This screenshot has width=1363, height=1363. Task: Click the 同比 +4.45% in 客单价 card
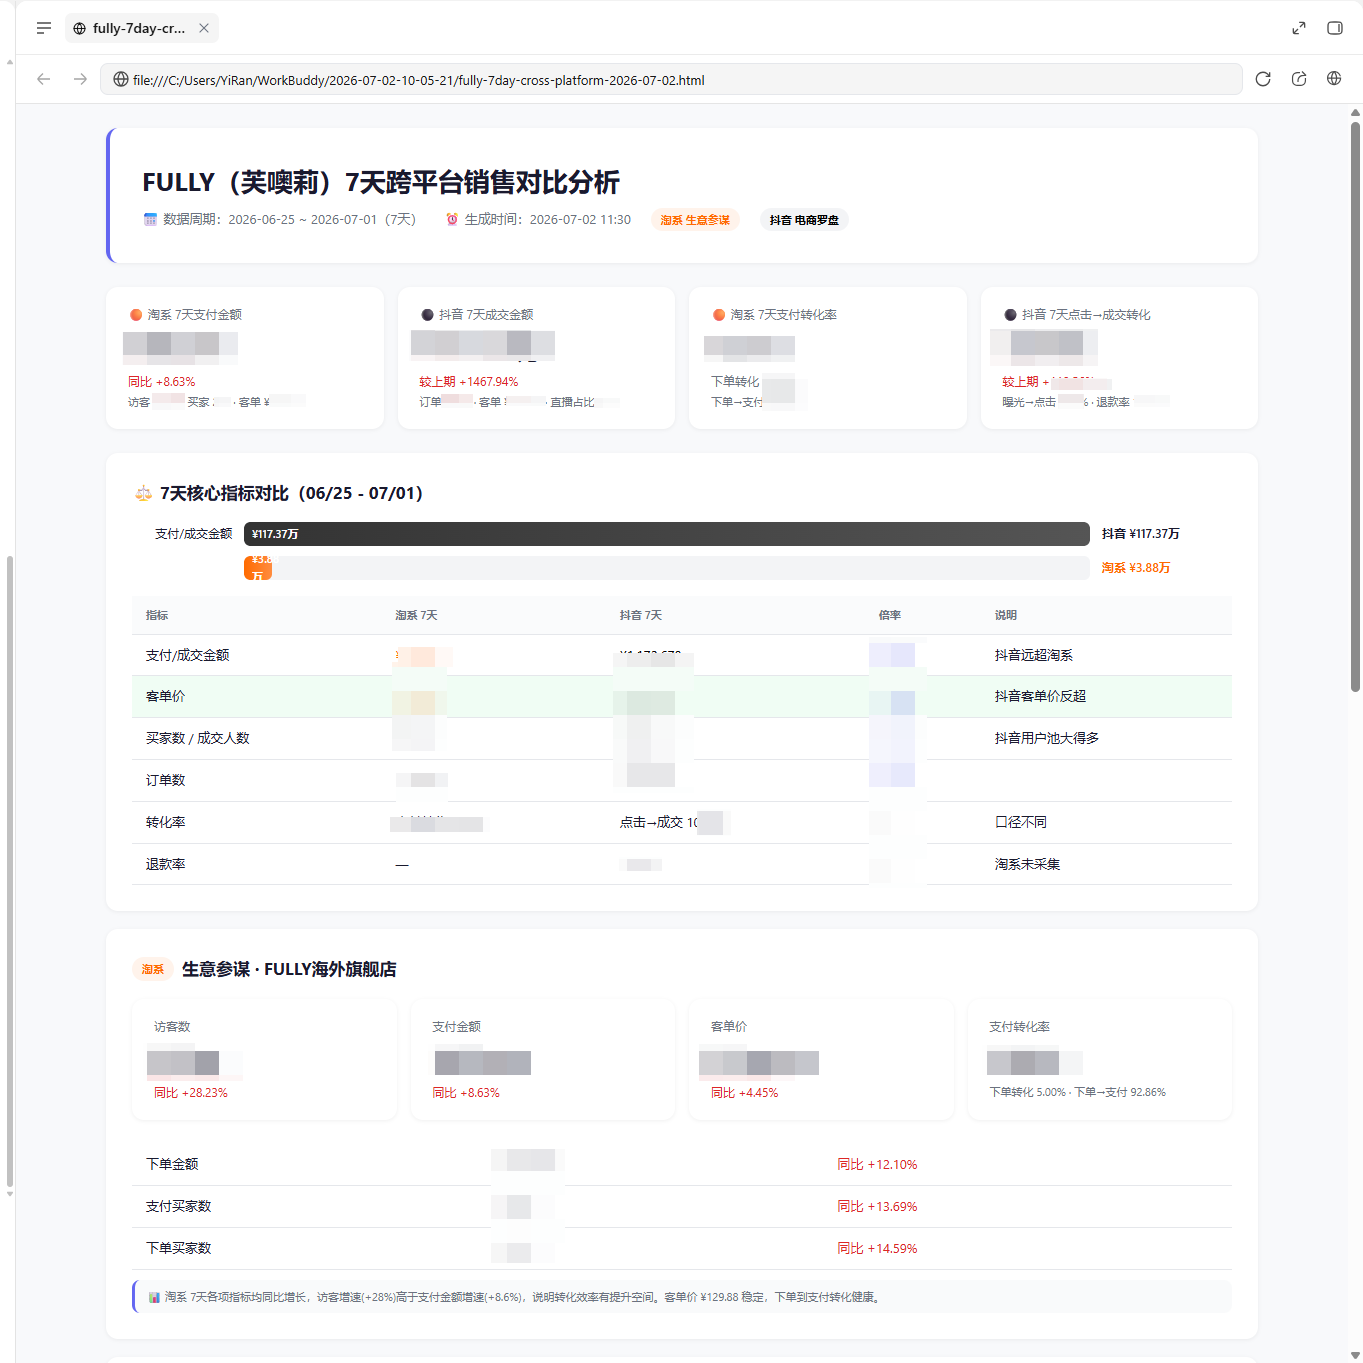[x=744, y=1093]
